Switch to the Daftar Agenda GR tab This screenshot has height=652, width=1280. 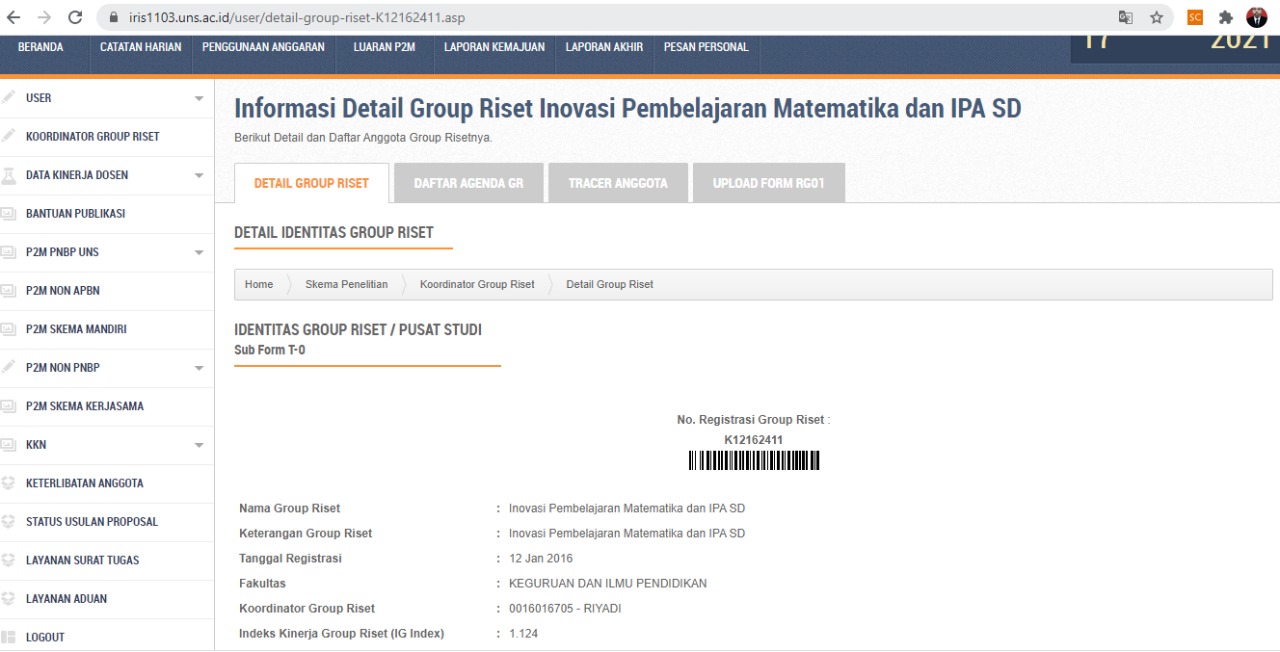[468, 183]
